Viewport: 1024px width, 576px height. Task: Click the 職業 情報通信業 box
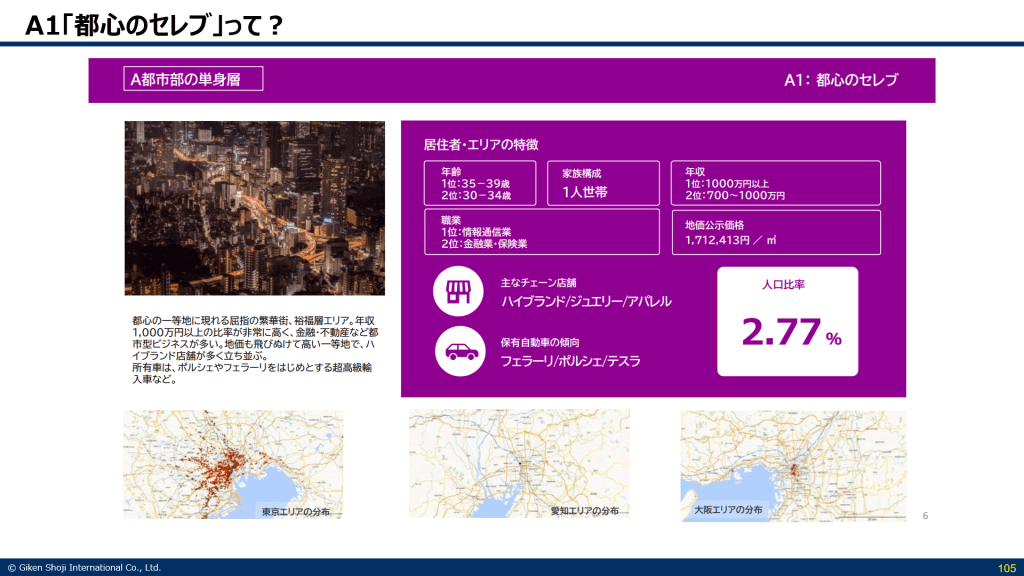point(542,232)
